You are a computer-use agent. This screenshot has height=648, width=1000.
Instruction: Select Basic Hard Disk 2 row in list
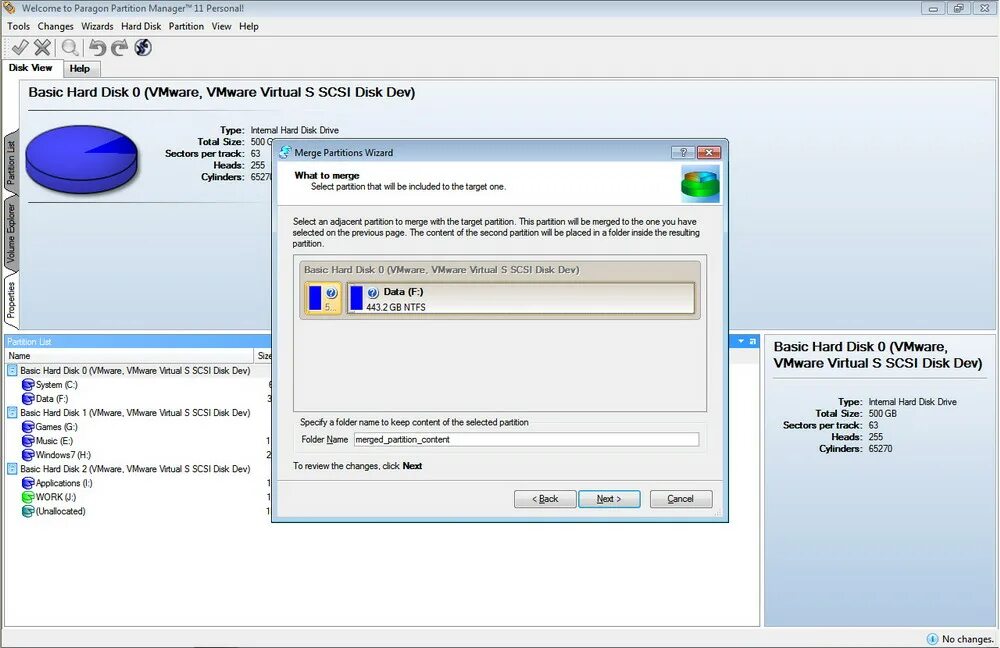(x=135, y=469)
